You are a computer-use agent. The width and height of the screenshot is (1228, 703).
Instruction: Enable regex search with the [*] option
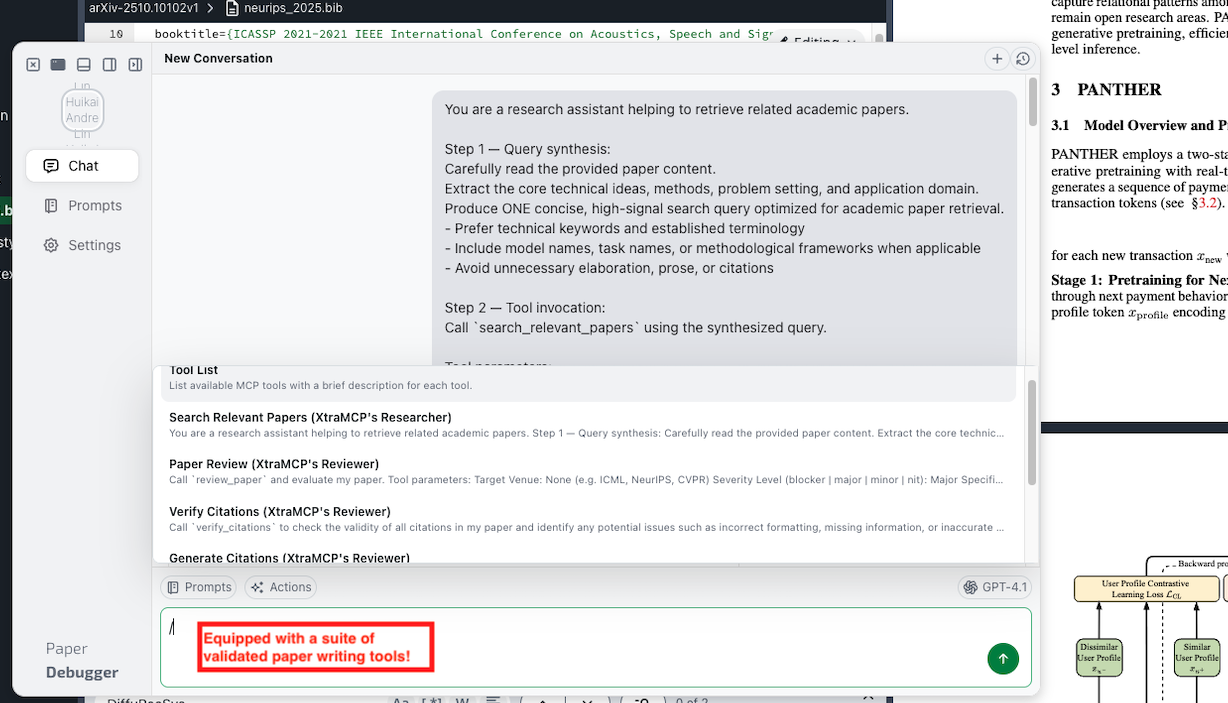[x=432, y=699]
